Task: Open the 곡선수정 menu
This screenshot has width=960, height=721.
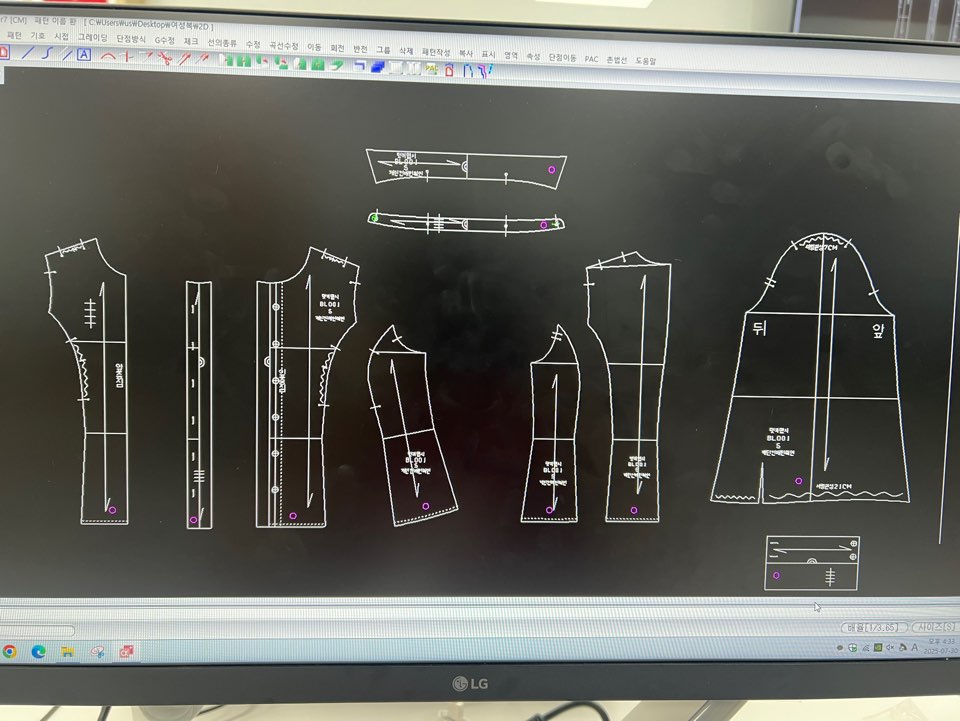Action: pos(284,45)
